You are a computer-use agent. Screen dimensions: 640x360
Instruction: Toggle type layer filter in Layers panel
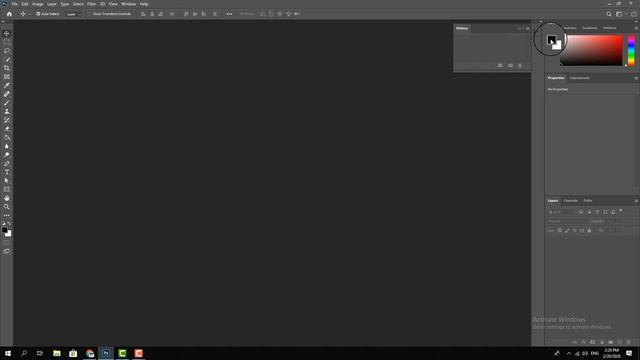click(597, 212)
